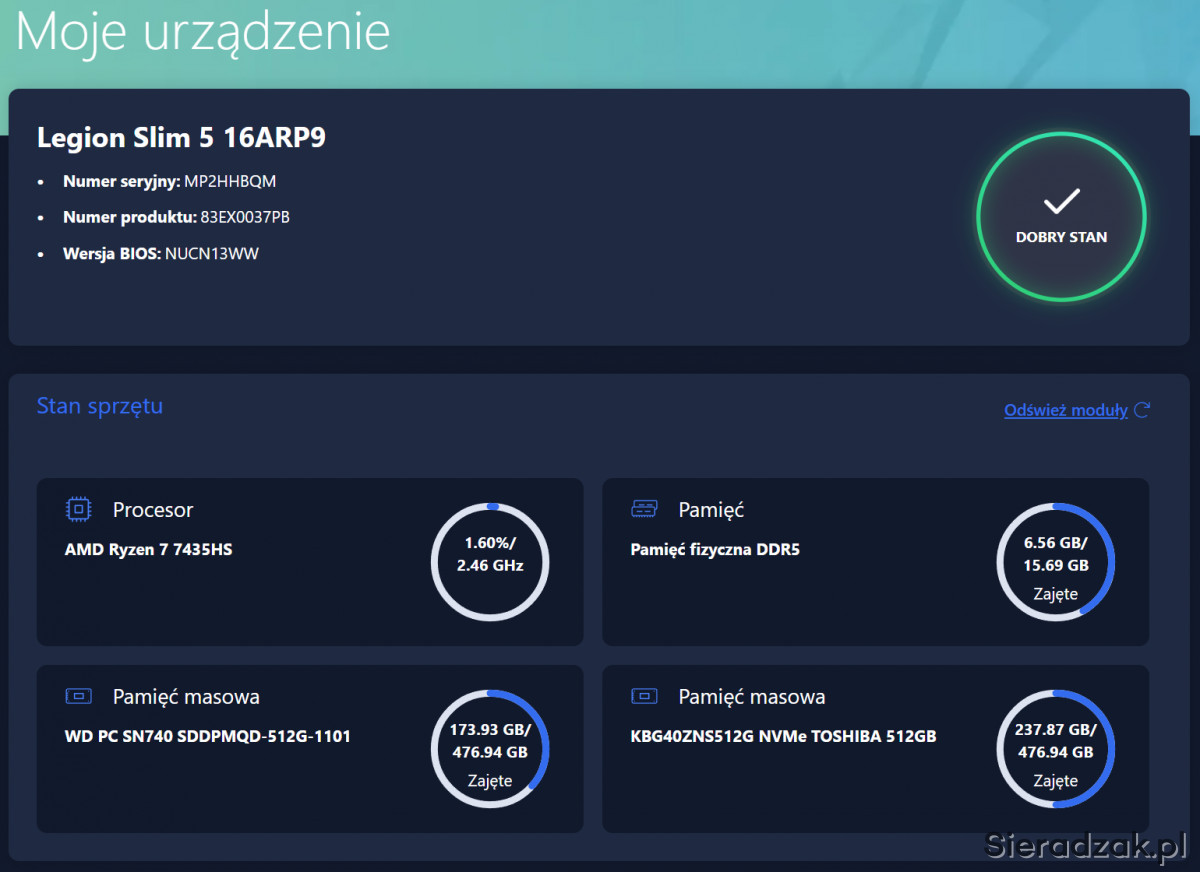This screenshot has width=1200, height=872.
Task: Click the Procesor card heading
Action: pyautogui.click(x=153, y=510)
